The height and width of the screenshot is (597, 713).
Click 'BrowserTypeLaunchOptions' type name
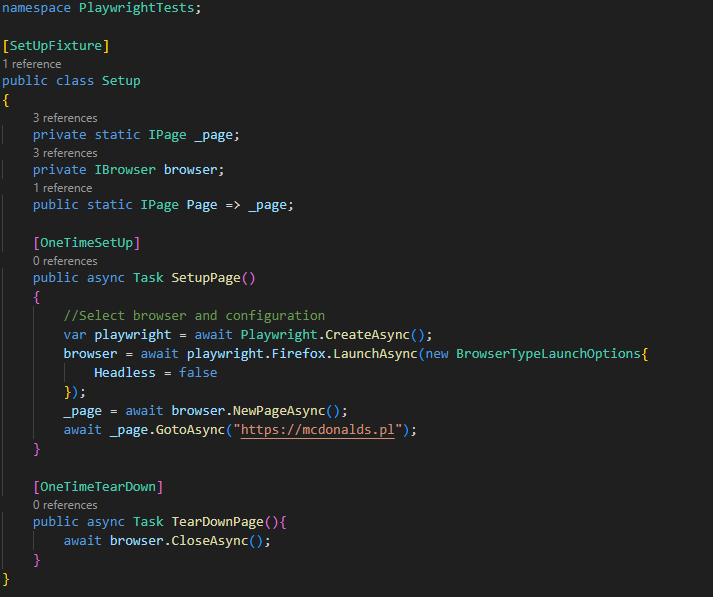pos(548,354)
